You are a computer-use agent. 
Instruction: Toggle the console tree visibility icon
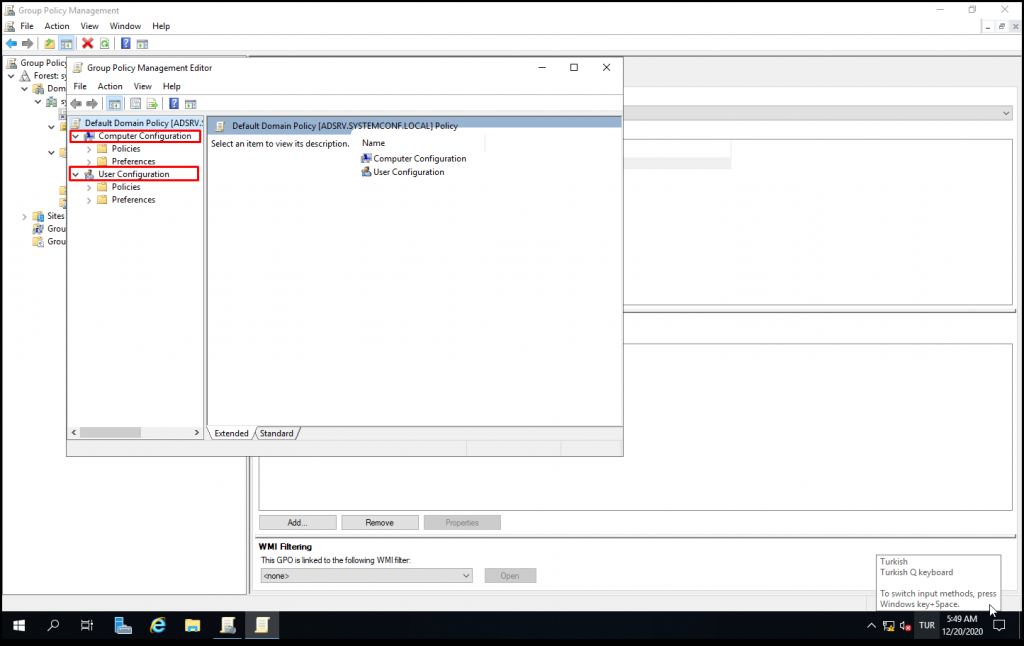pyautogui.click(x=114, y=103)
